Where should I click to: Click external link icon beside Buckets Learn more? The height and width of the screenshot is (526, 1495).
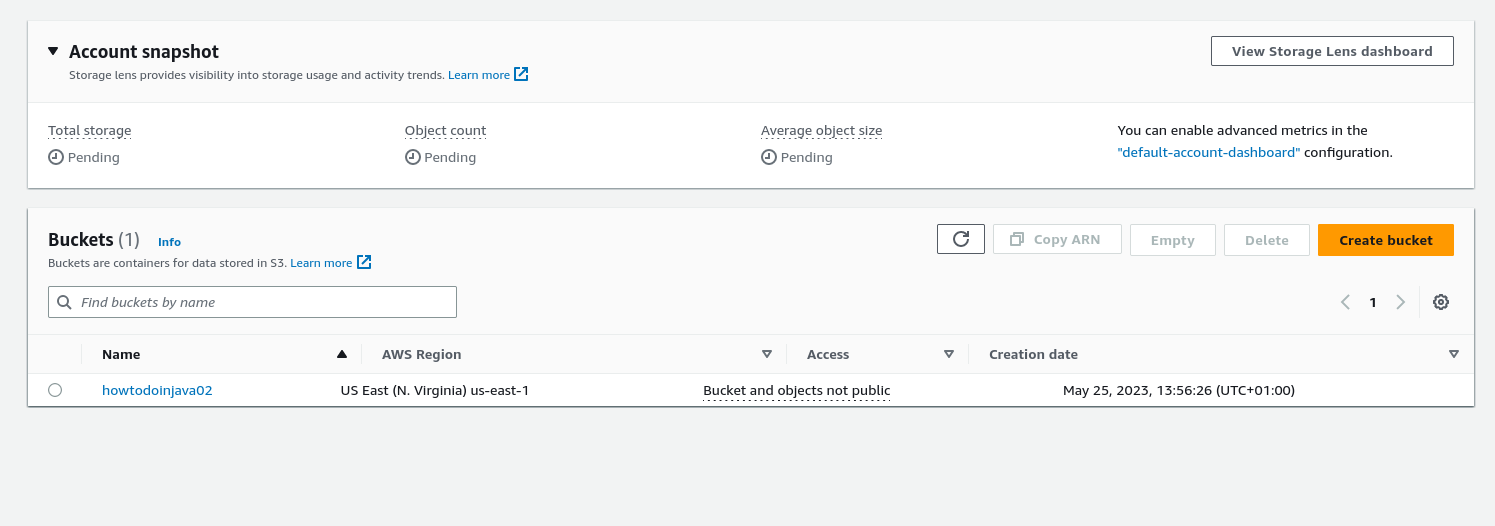tap(364, 262)
